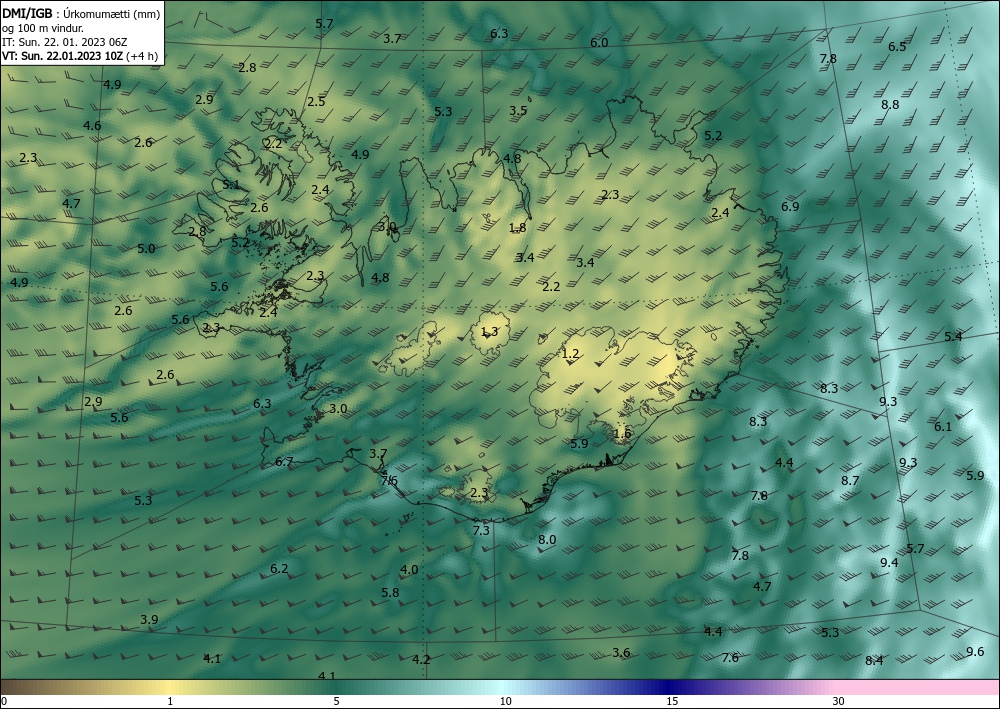Click the 'VT: Sun. 22.01.2023 10Z' valid time

(62, 56)
